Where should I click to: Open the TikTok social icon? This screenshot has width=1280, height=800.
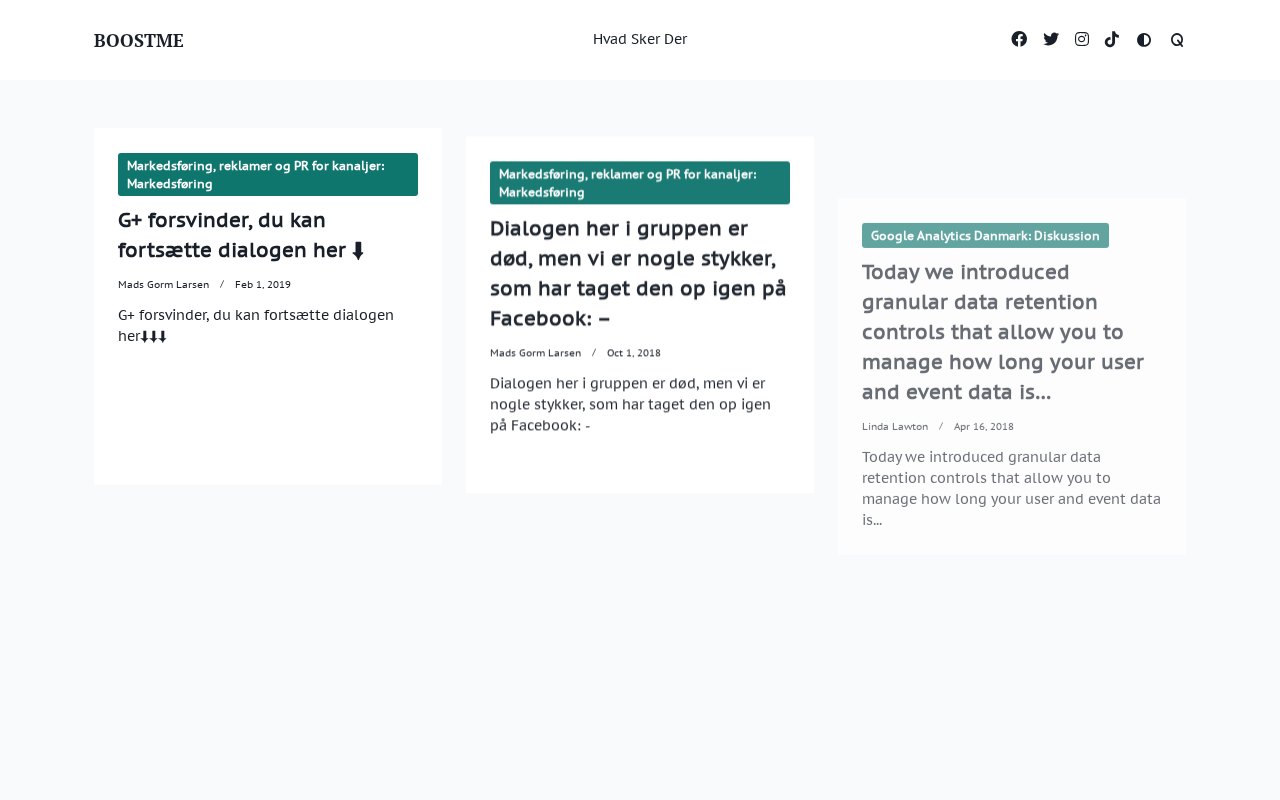click(x=1112, y=39)
